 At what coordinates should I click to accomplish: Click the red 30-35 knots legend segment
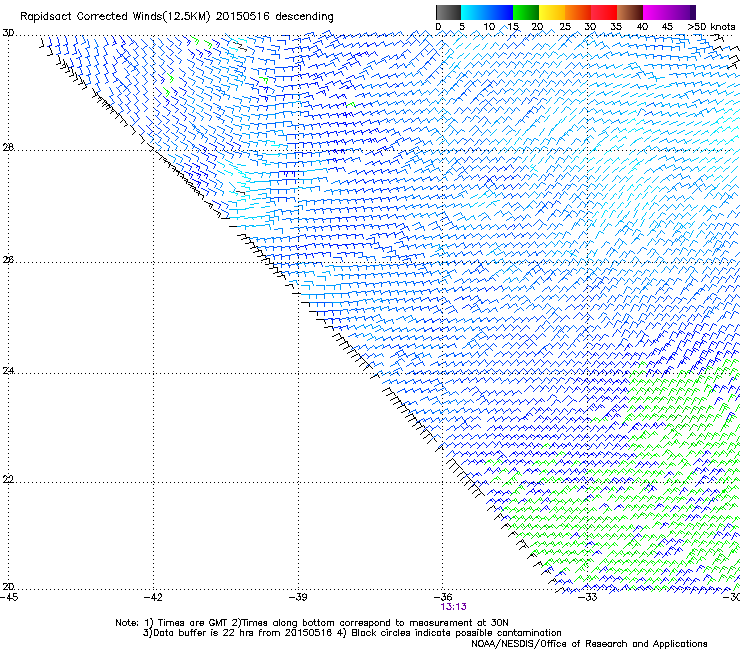[x=604, y=12]
